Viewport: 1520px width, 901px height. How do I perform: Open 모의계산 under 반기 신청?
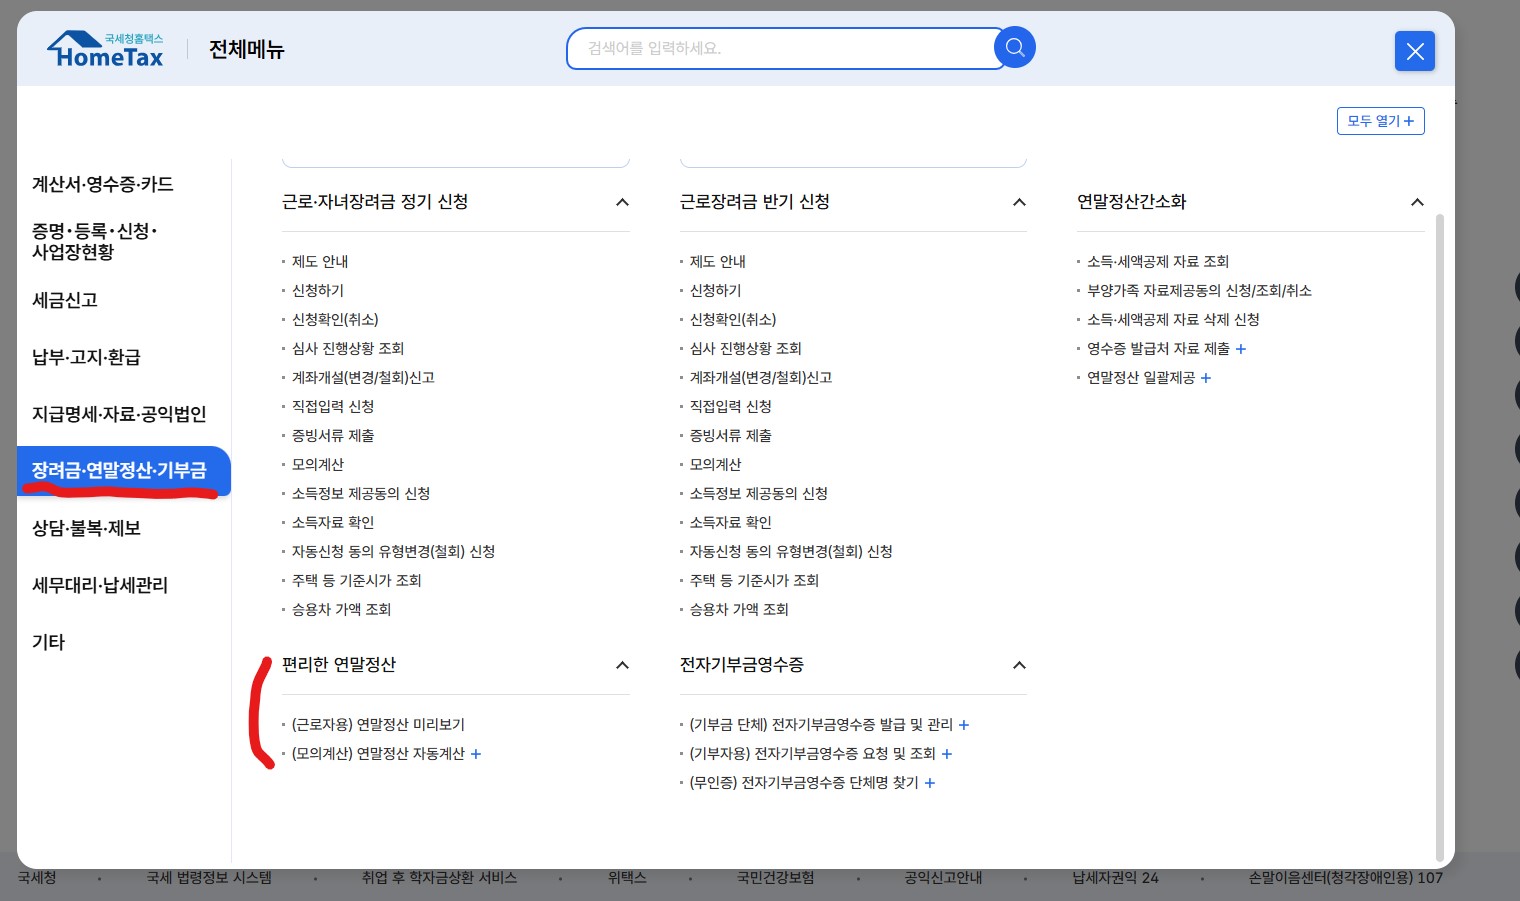pos(716,465)
